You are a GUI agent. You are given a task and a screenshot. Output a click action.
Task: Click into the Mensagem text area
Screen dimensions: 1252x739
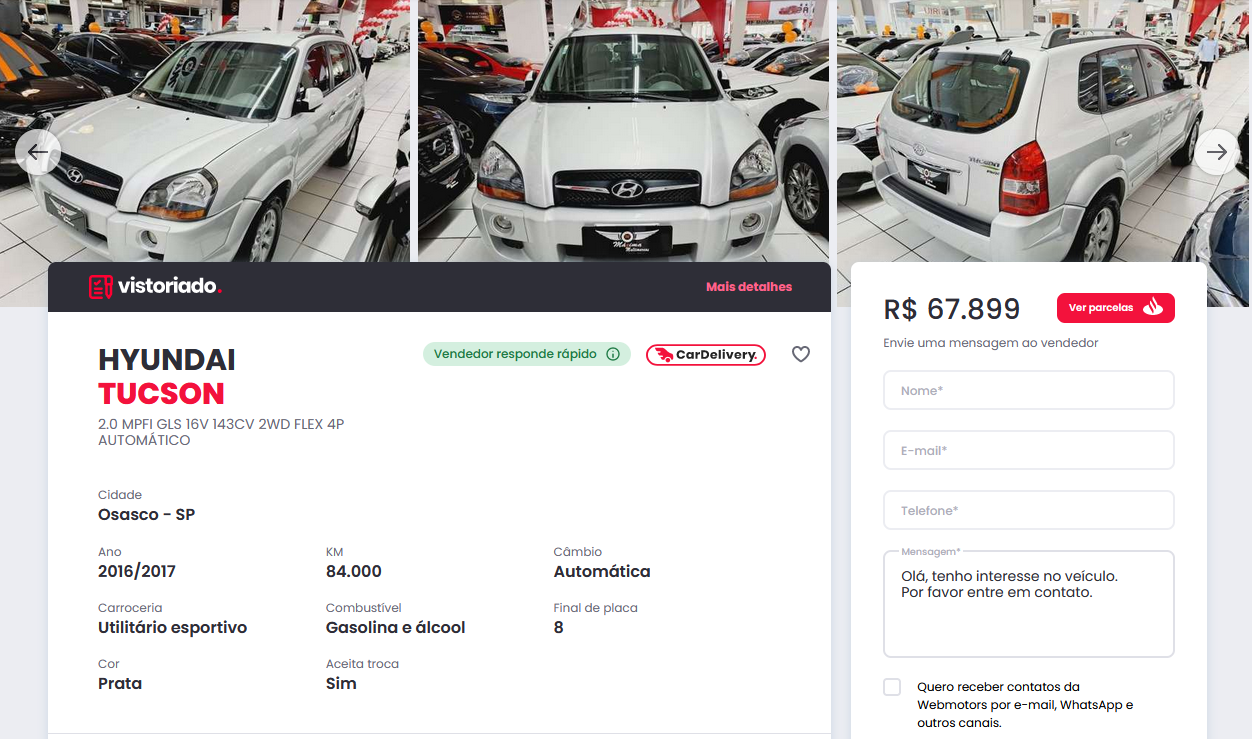[1029, 604]
